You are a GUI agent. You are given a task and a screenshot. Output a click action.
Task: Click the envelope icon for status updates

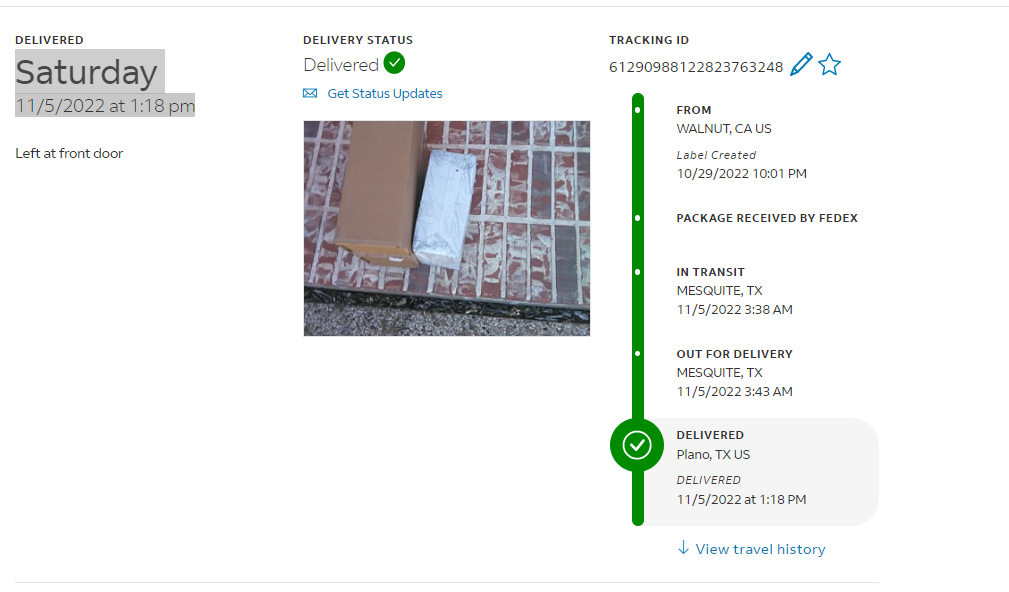310,93
